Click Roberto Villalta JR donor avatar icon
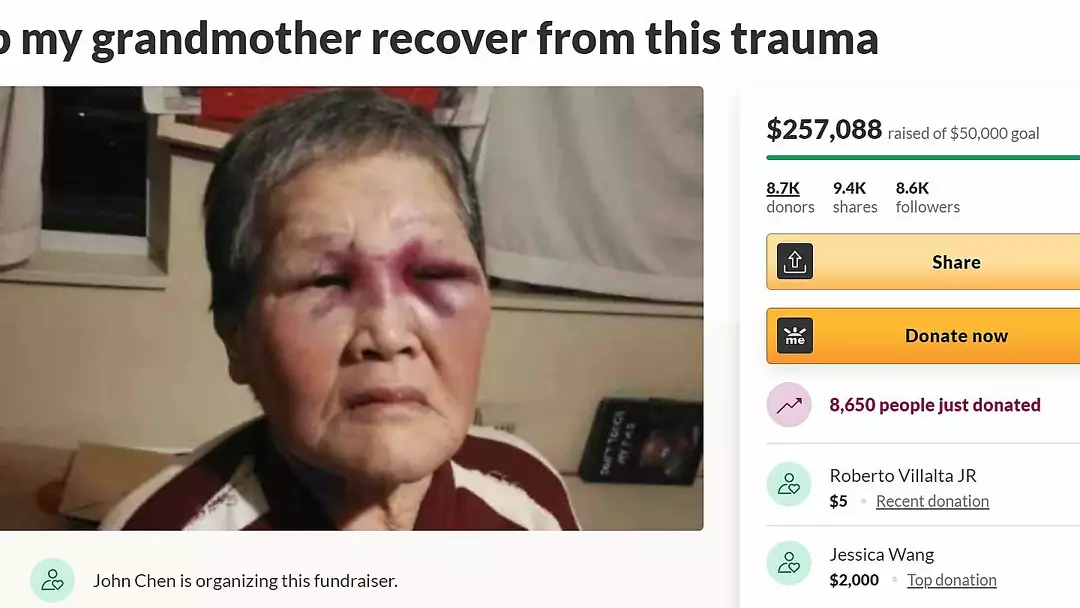 (x=789, y=484)
